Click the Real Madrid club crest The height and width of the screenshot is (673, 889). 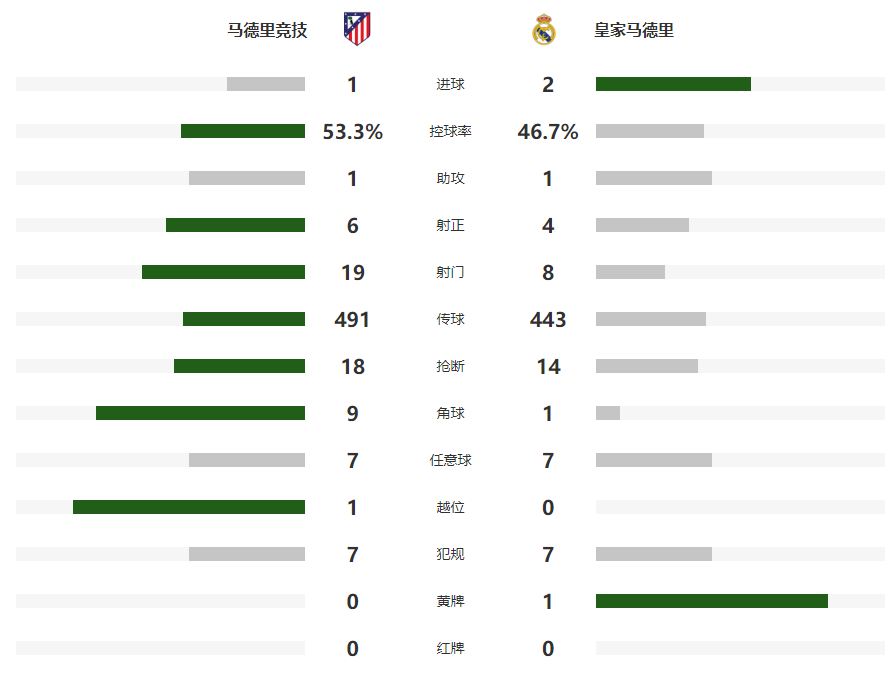(543, 30)
